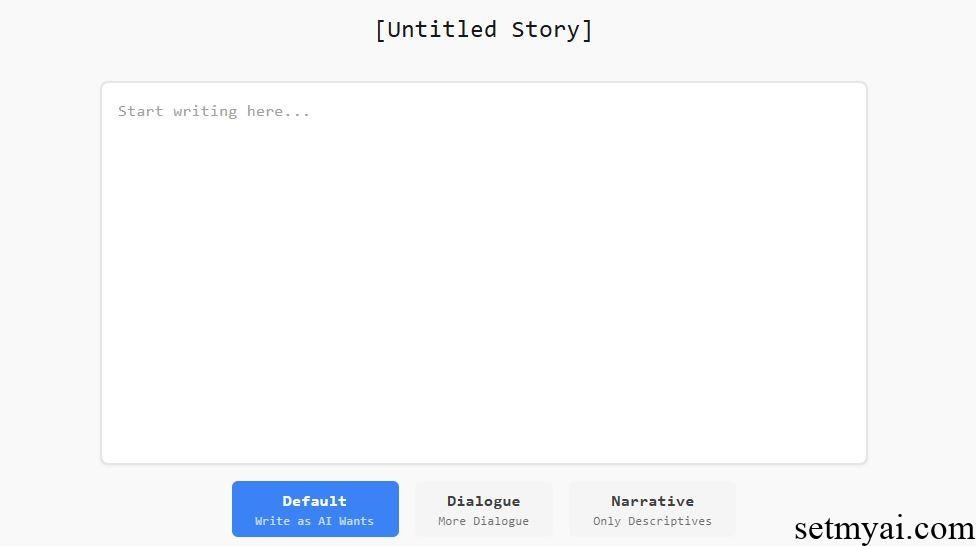Pick the mode with more dialogue

click(484, 509)
